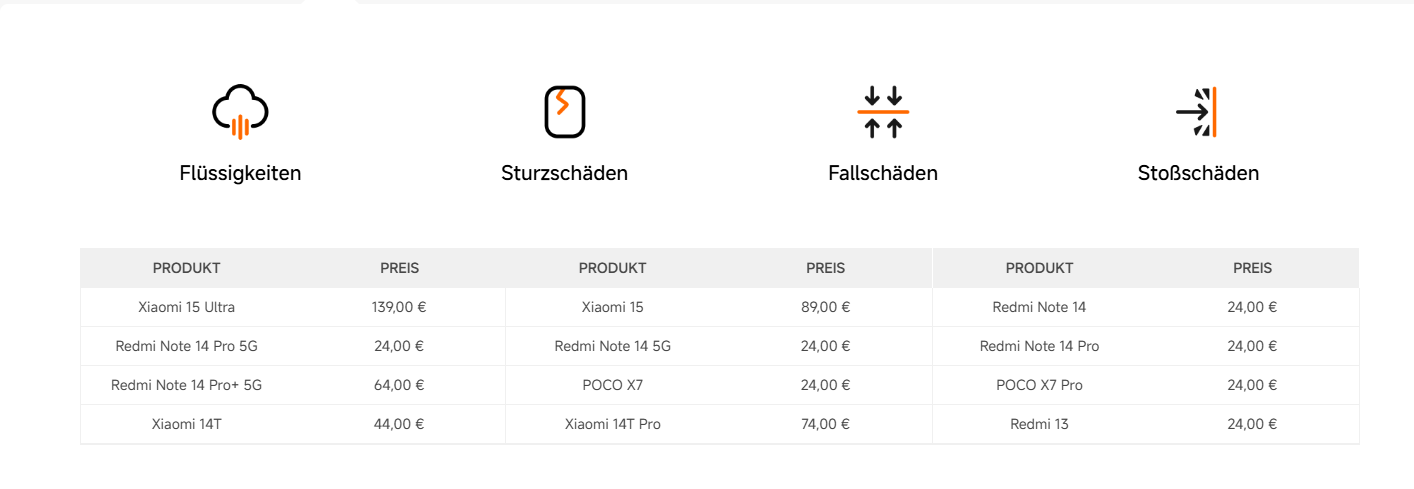The image size is (1414, 489).
Task: Click the 89,00 € price for Xiaomi 15
Action: (825, 307)
